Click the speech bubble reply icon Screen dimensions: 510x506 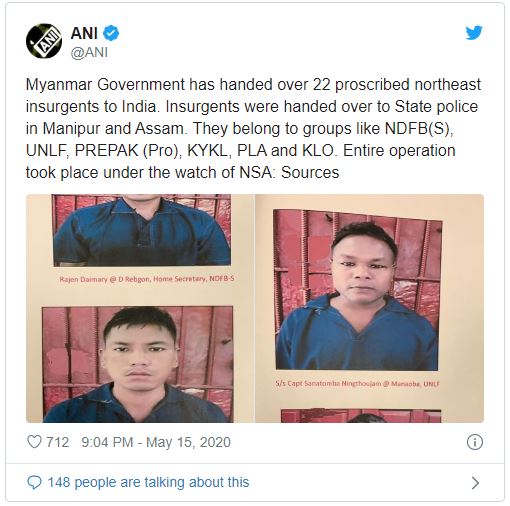34,482
